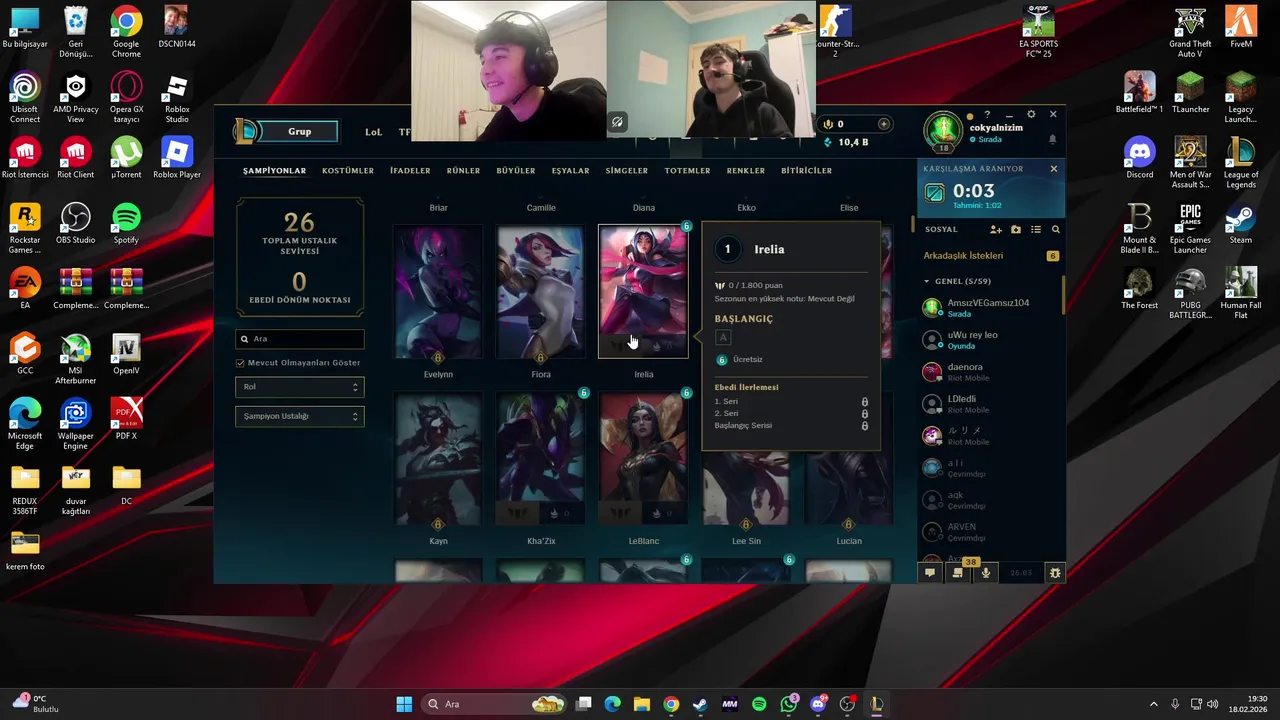Open Discord desktop shortcut

(1140, 157)
